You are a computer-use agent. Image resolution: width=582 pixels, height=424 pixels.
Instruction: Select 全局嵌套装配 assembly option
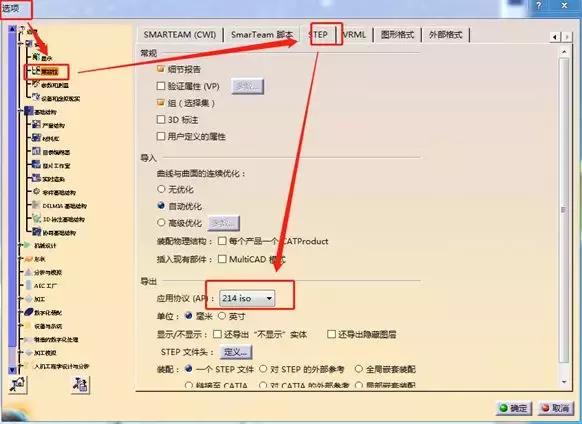pyautogui.click(x=359, y=369)
